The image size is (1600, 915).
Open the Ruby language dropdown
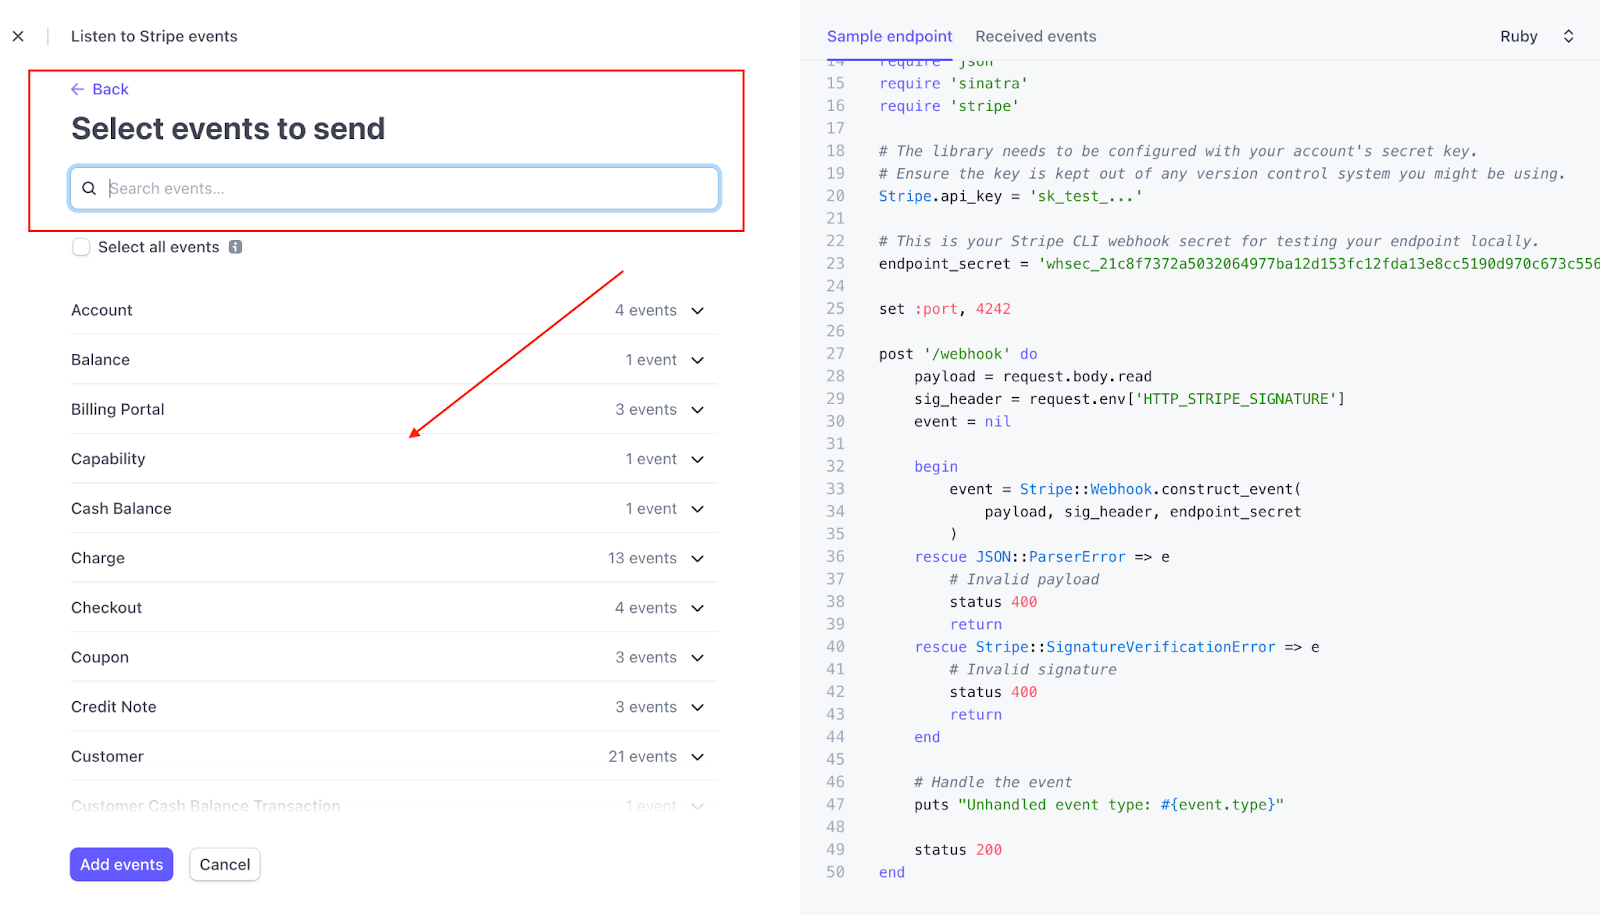(1536, 36)
